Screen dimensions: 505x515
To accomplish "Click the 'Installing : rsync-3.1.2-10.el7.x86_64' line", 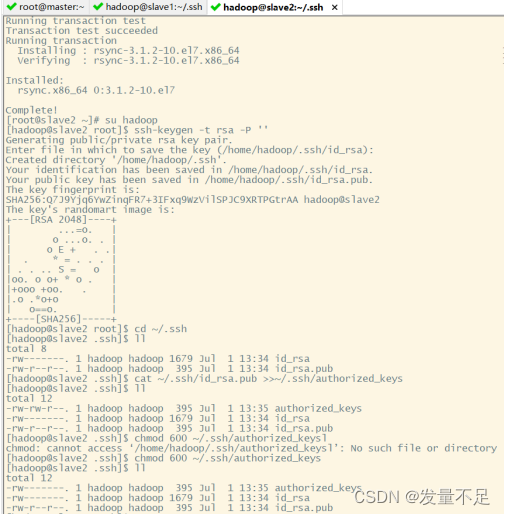I will (128, 51).
